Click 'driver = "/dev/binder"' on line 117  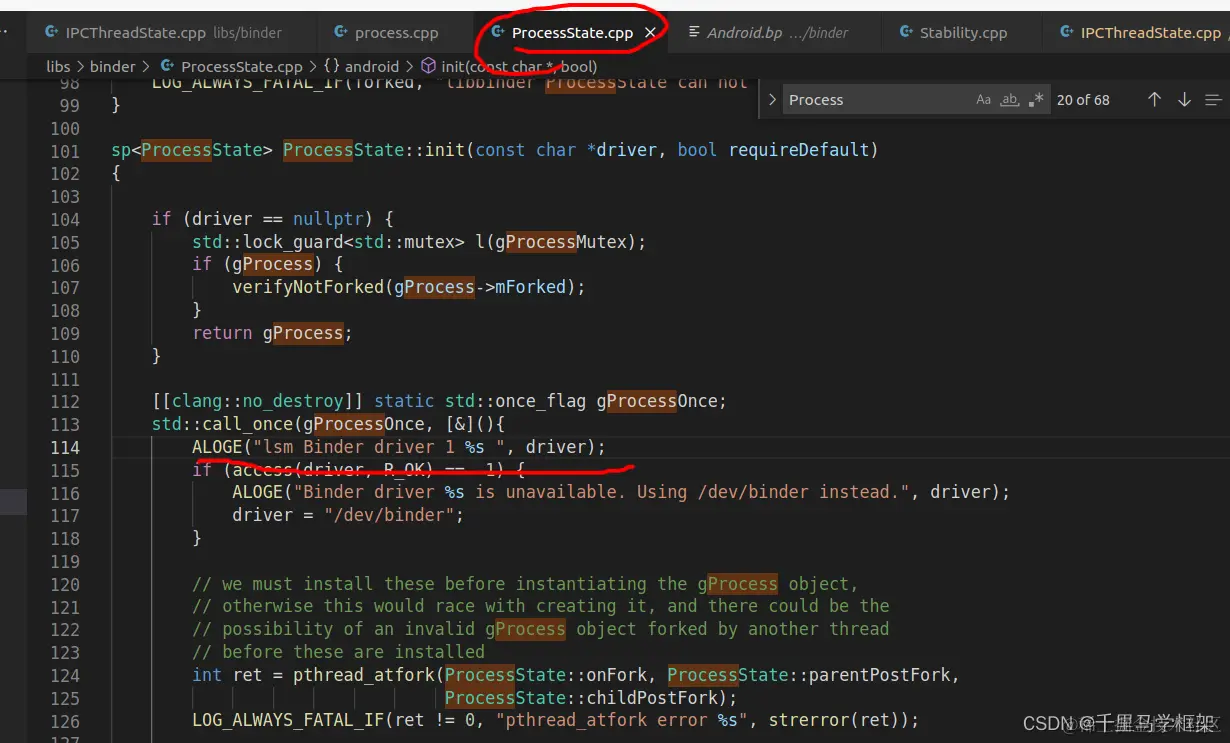(x=348, y=515)
